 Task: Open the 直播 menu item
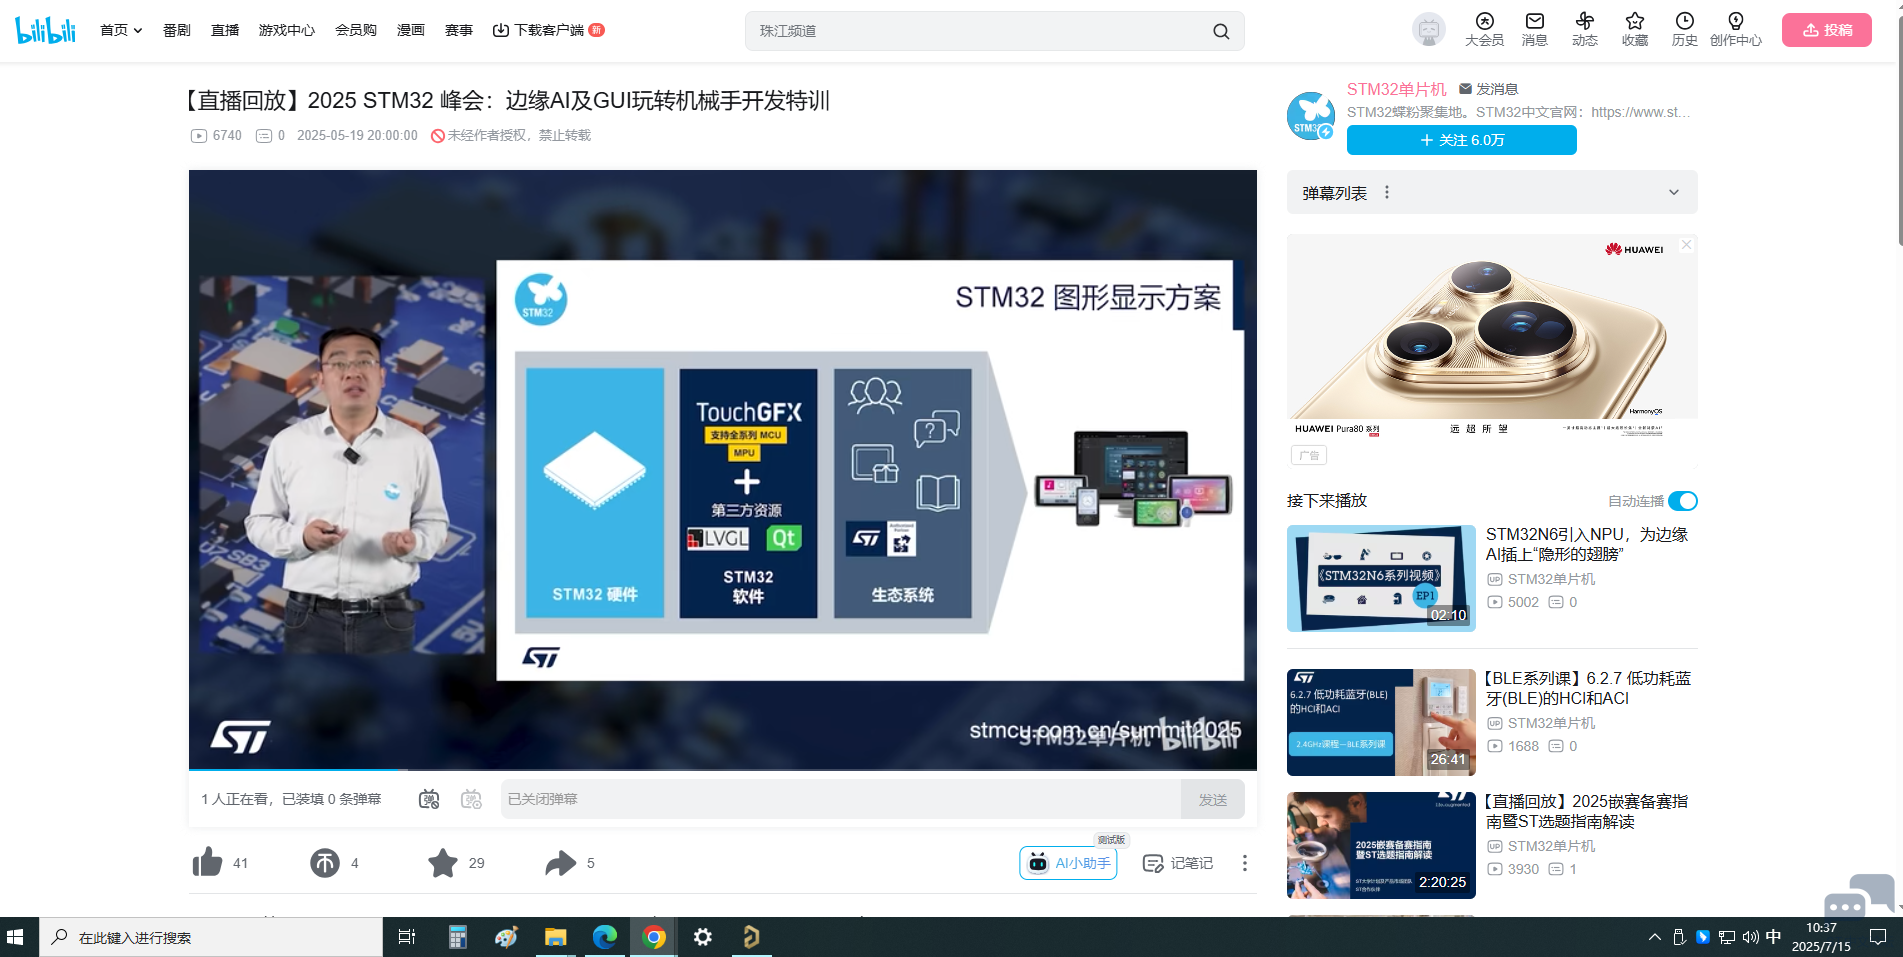pyautogui.click(x=225, y=30)
